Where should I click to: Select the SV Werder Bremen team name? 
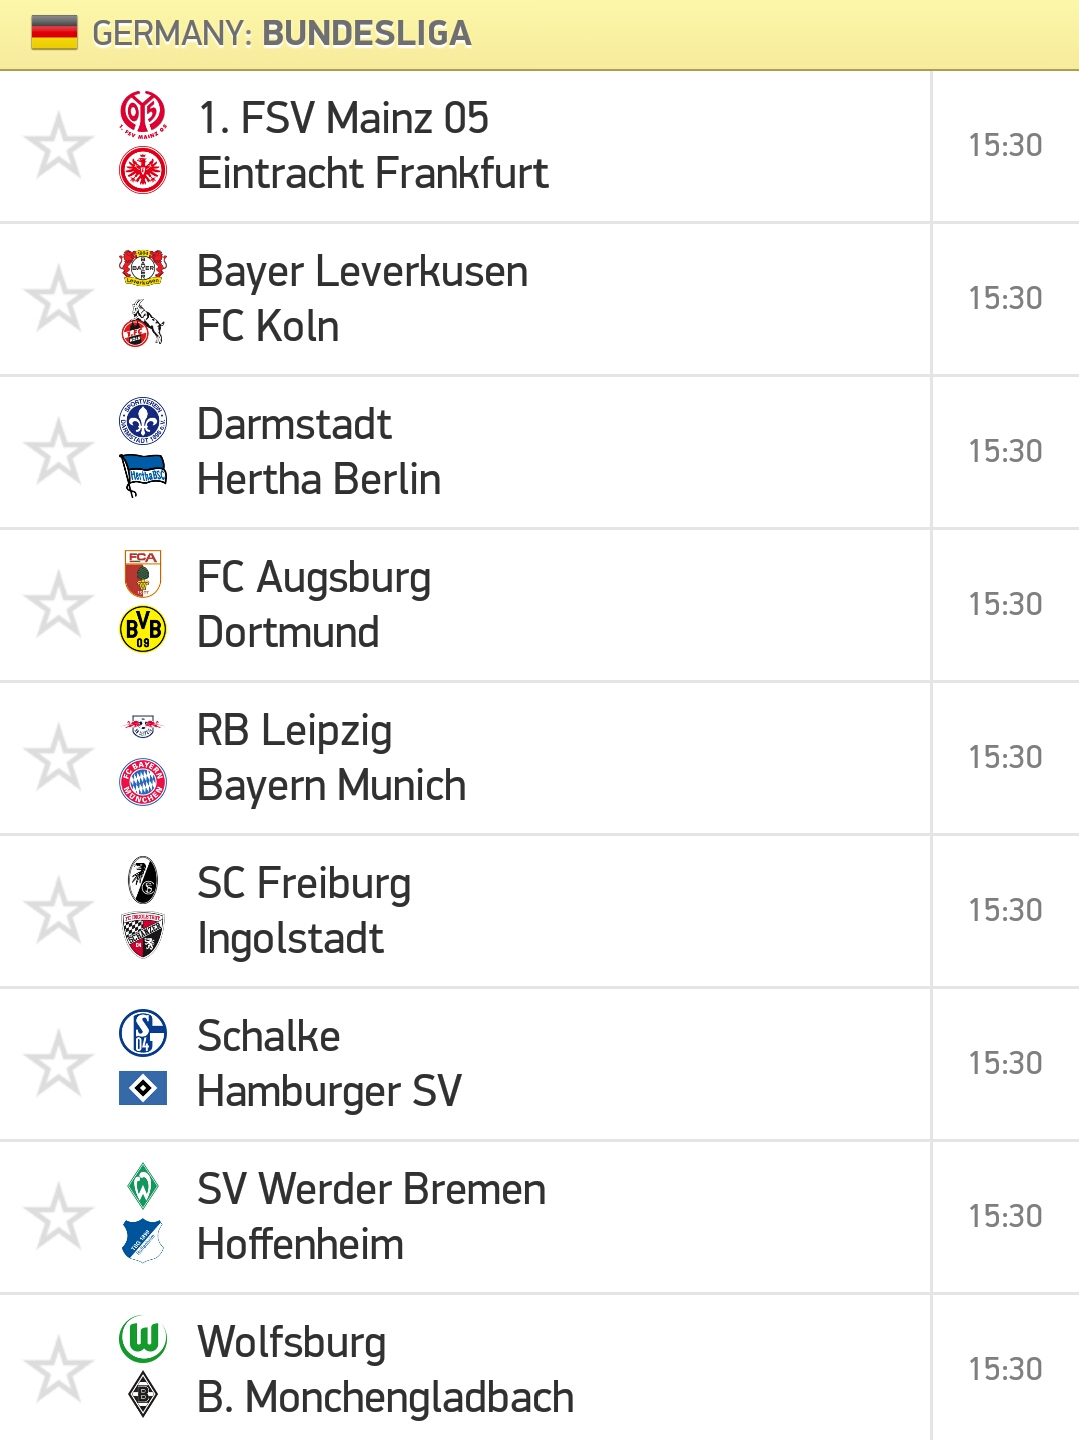[371, 1189]
